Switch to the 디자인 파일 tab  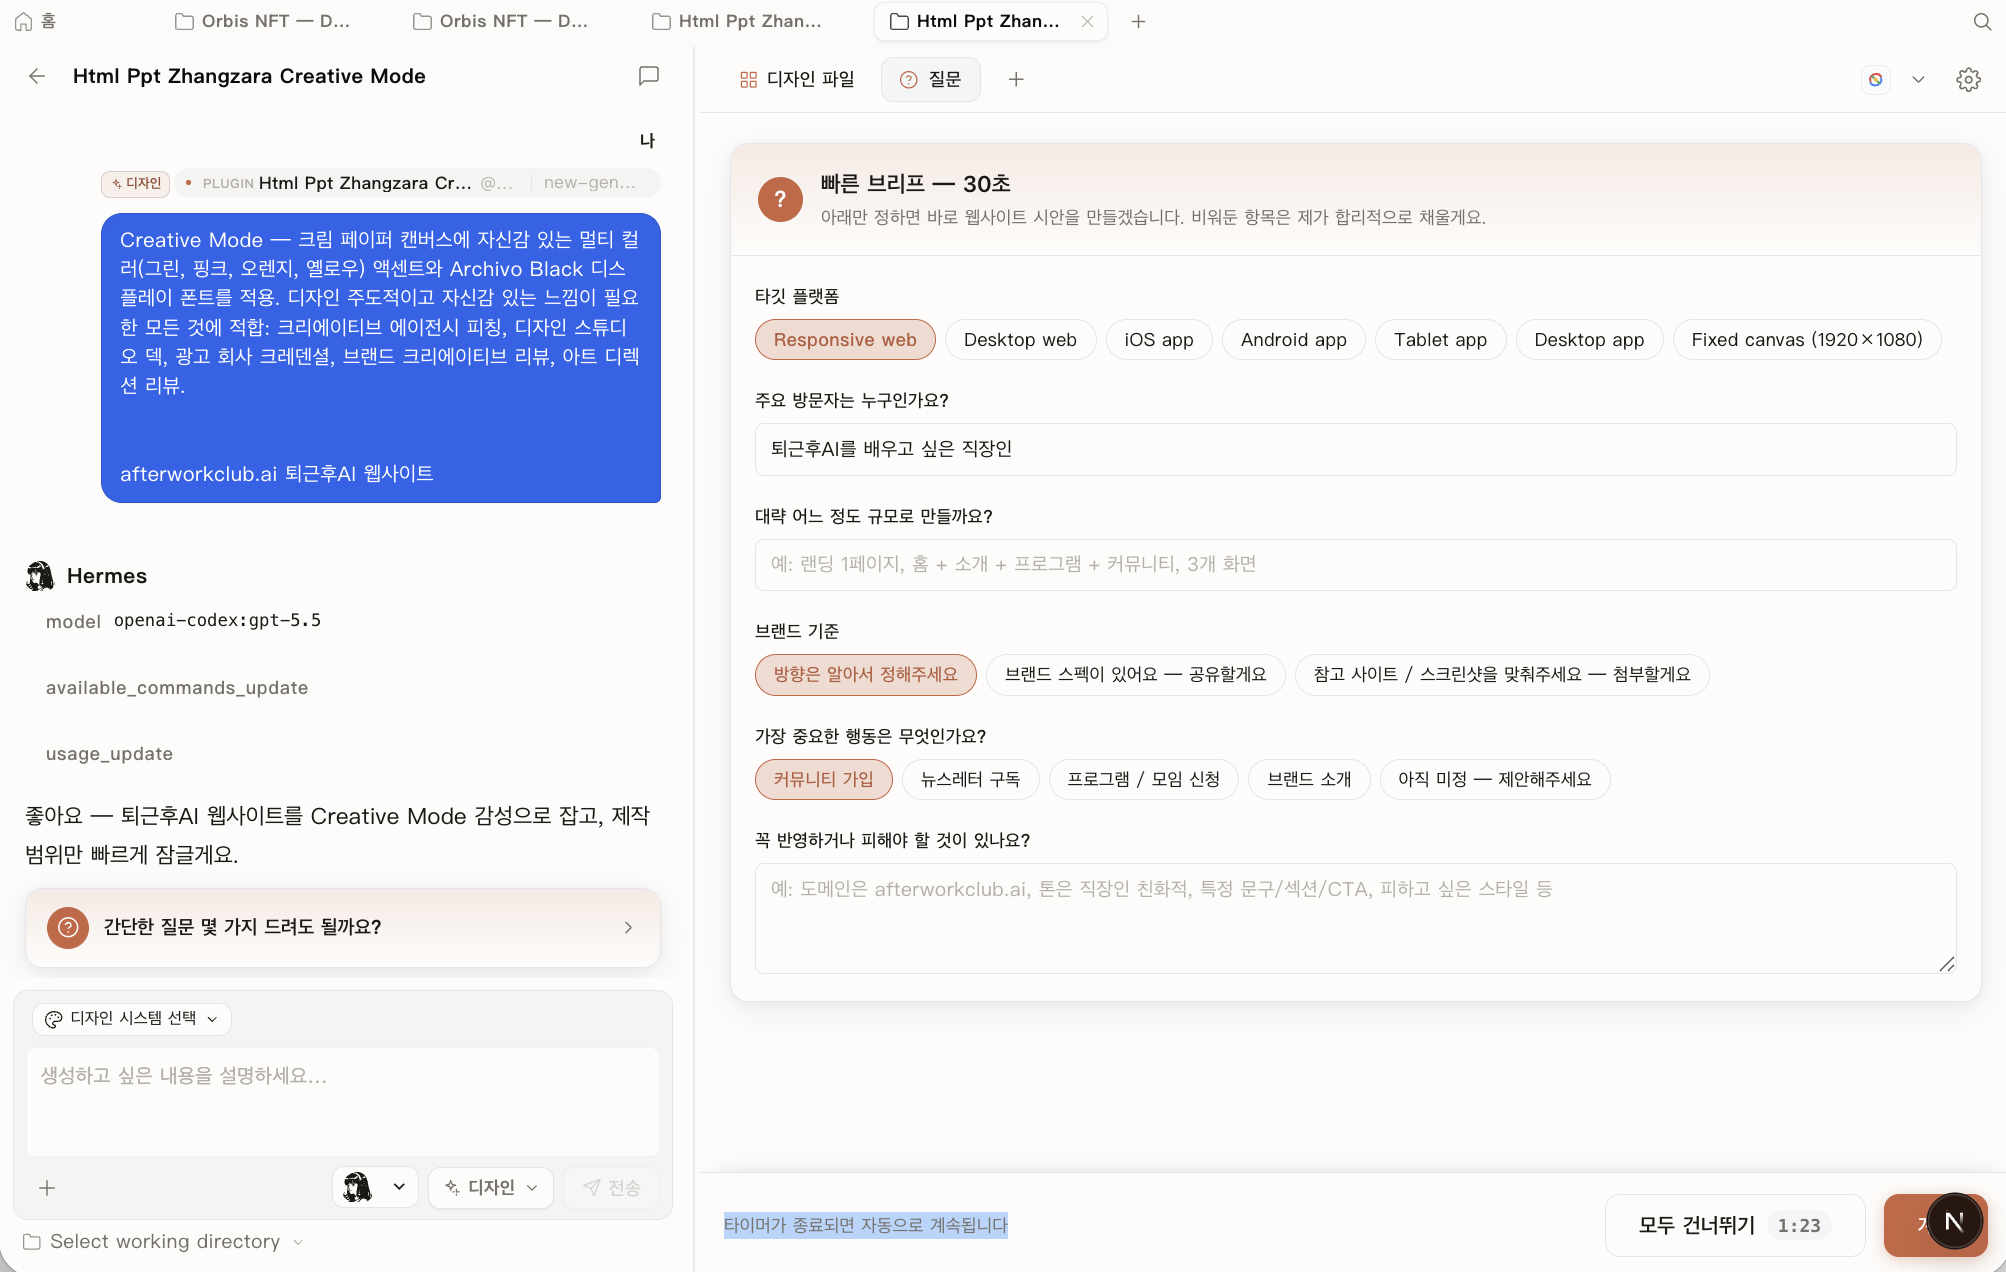tap(797, 79)
